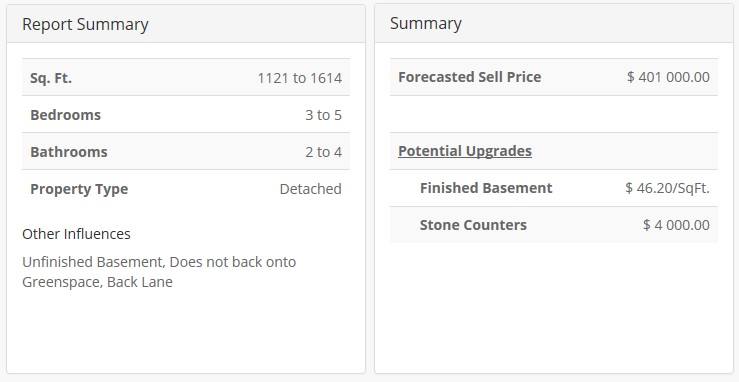Click the $ 401 000.00 price value
This screenshot has height=382, width=739.
coord(668,77)
